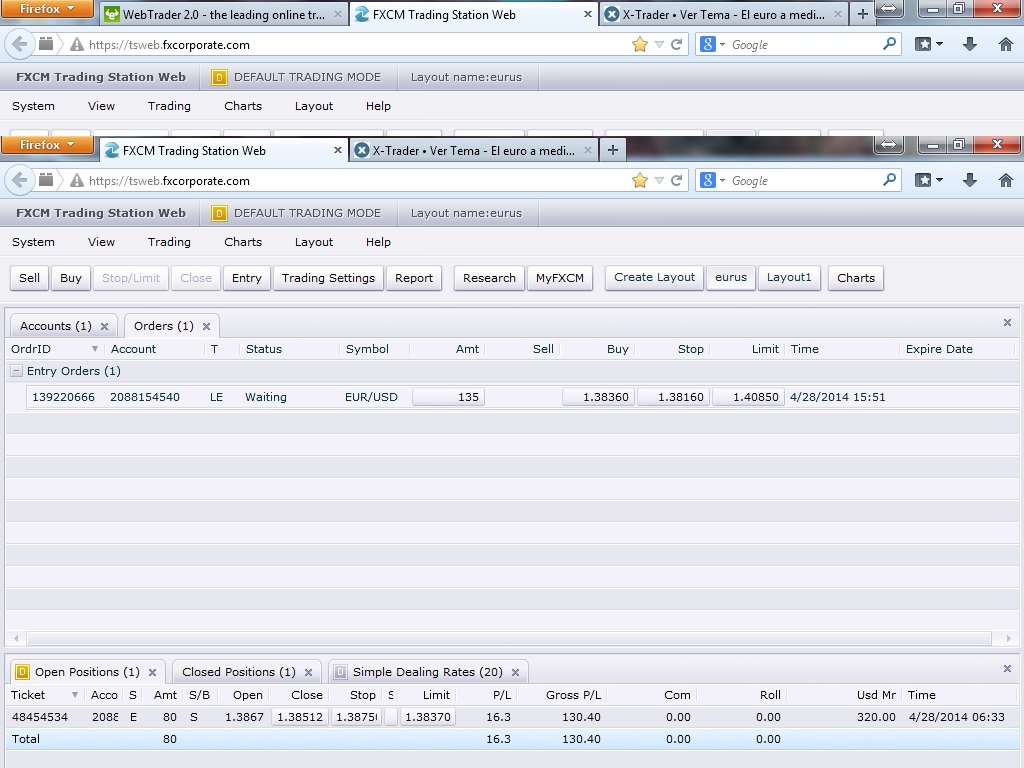This screenshot has width=1024, height=768.
Task: Click the Open Positions tab icon
Action: (x=22, y=672)
